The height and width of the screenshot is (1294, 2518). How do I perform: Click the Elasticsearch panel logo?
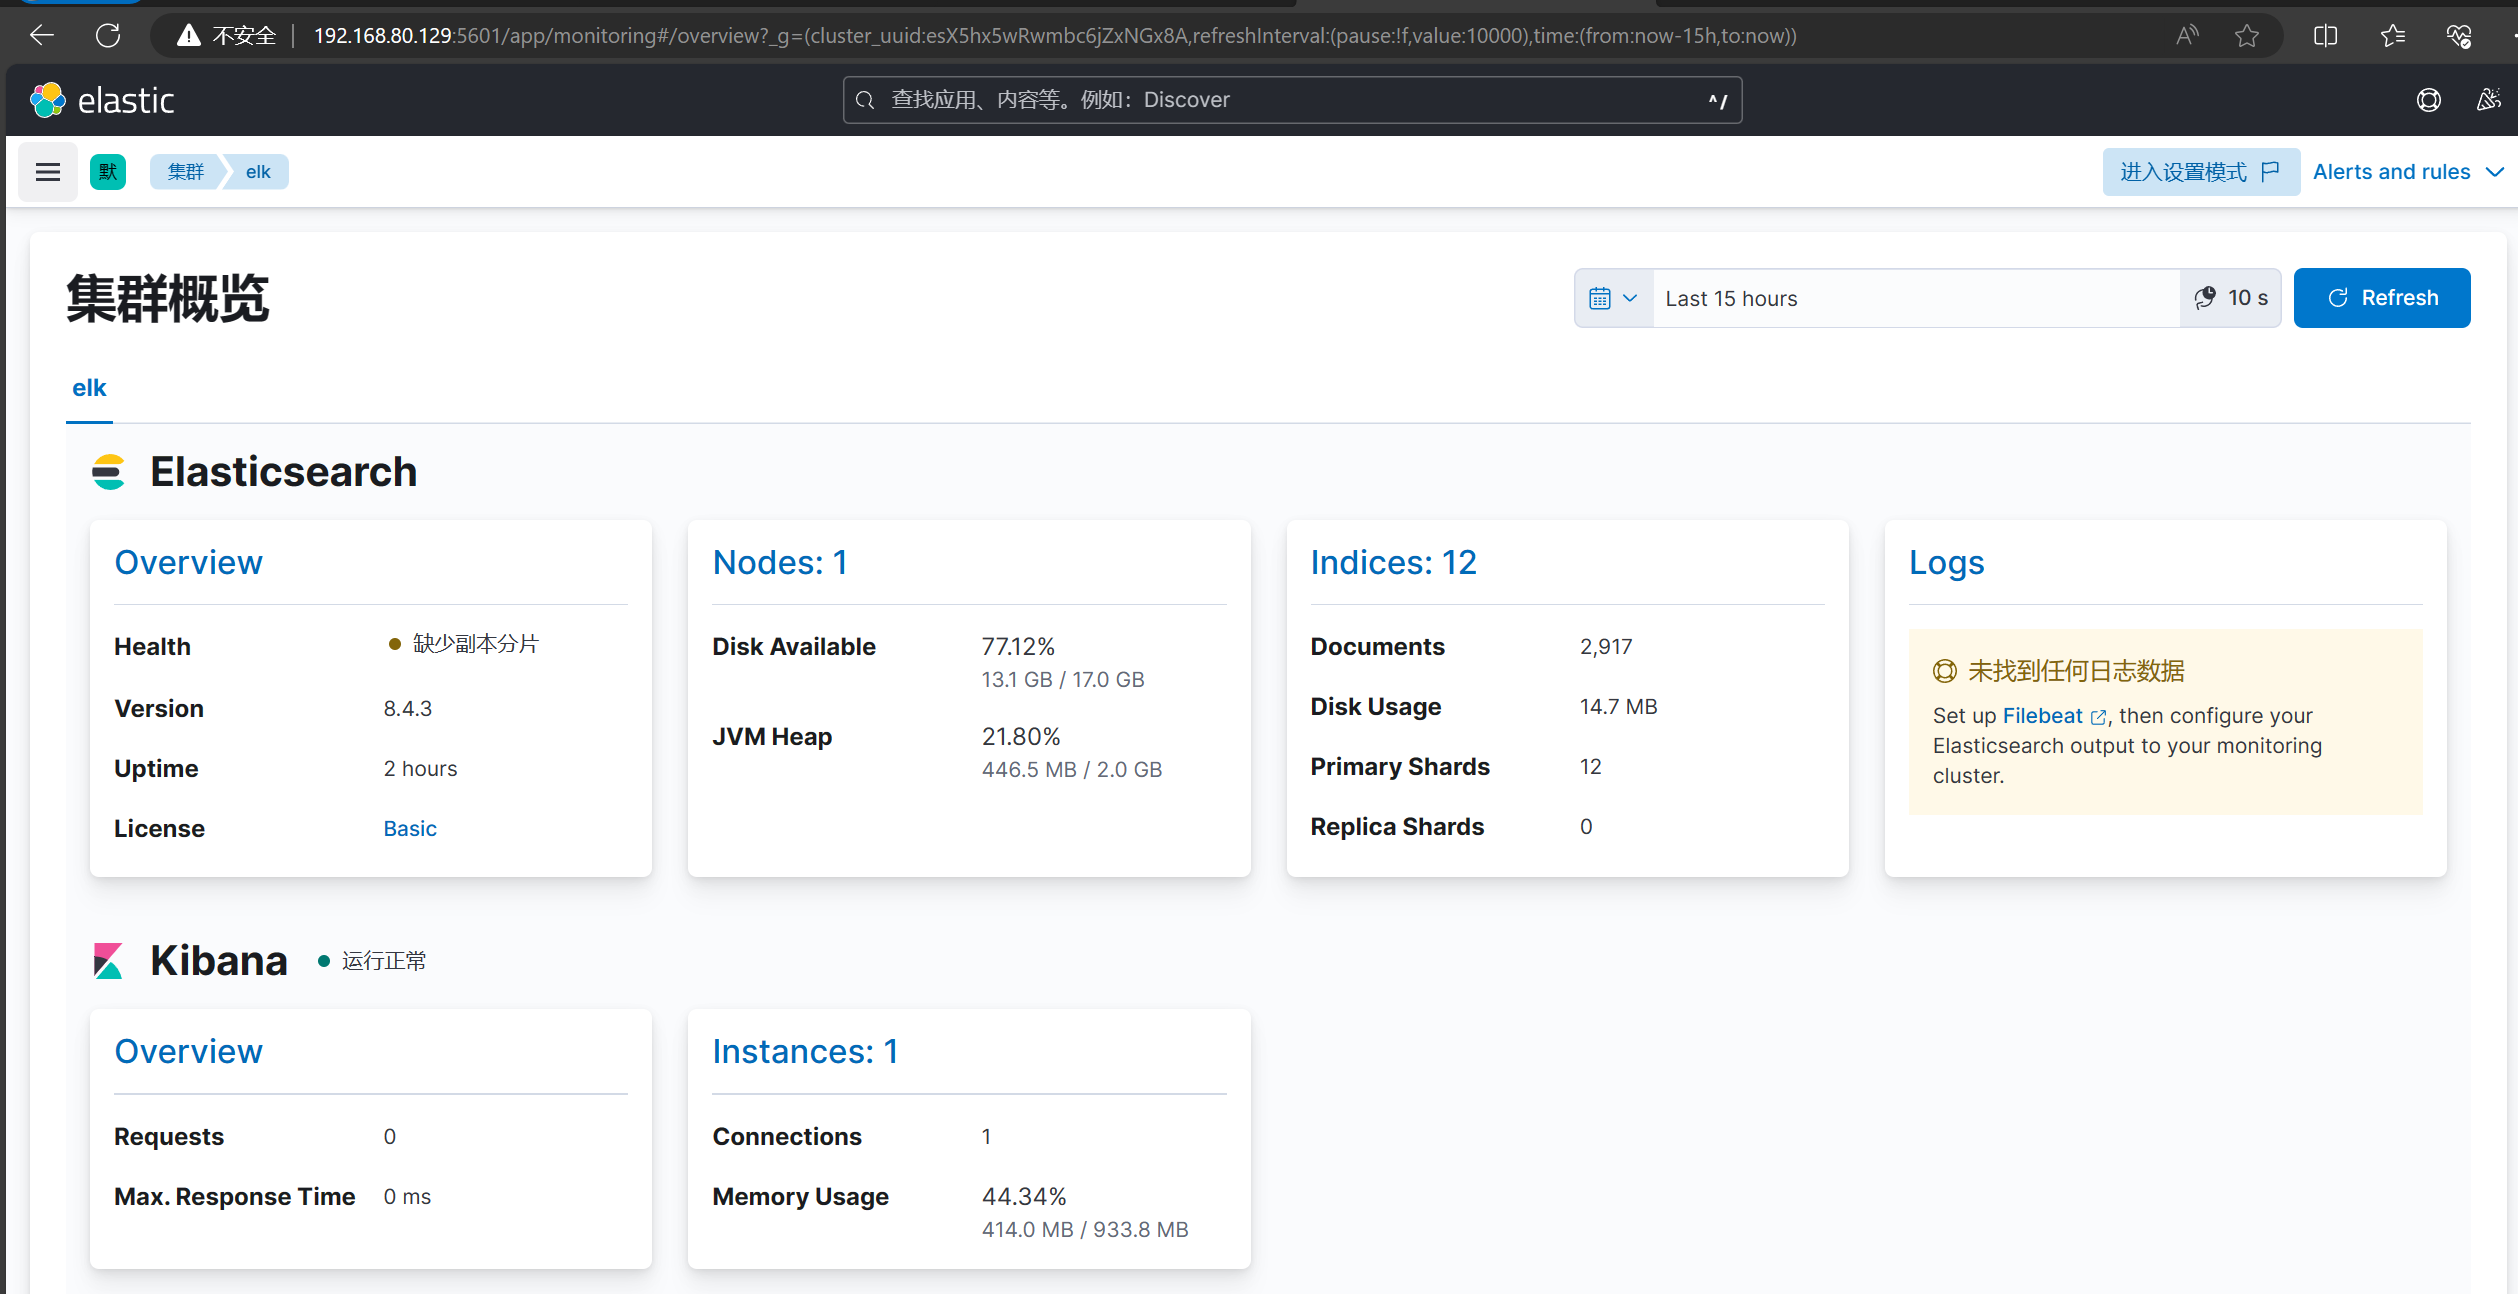click(x=109, y=471)
